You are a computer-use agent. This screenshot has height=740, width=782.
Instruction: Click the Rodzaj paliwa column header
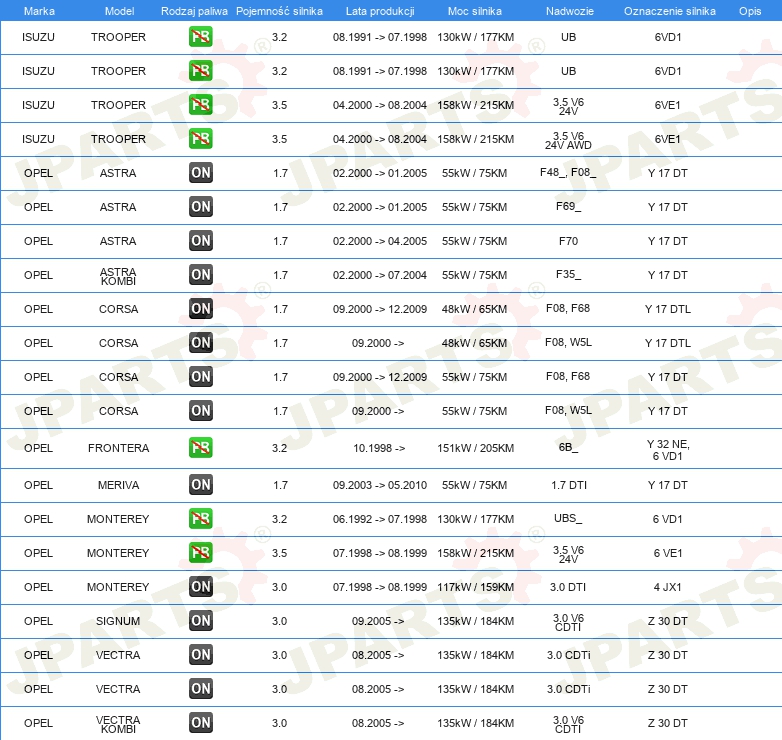(x=194, y=11)
